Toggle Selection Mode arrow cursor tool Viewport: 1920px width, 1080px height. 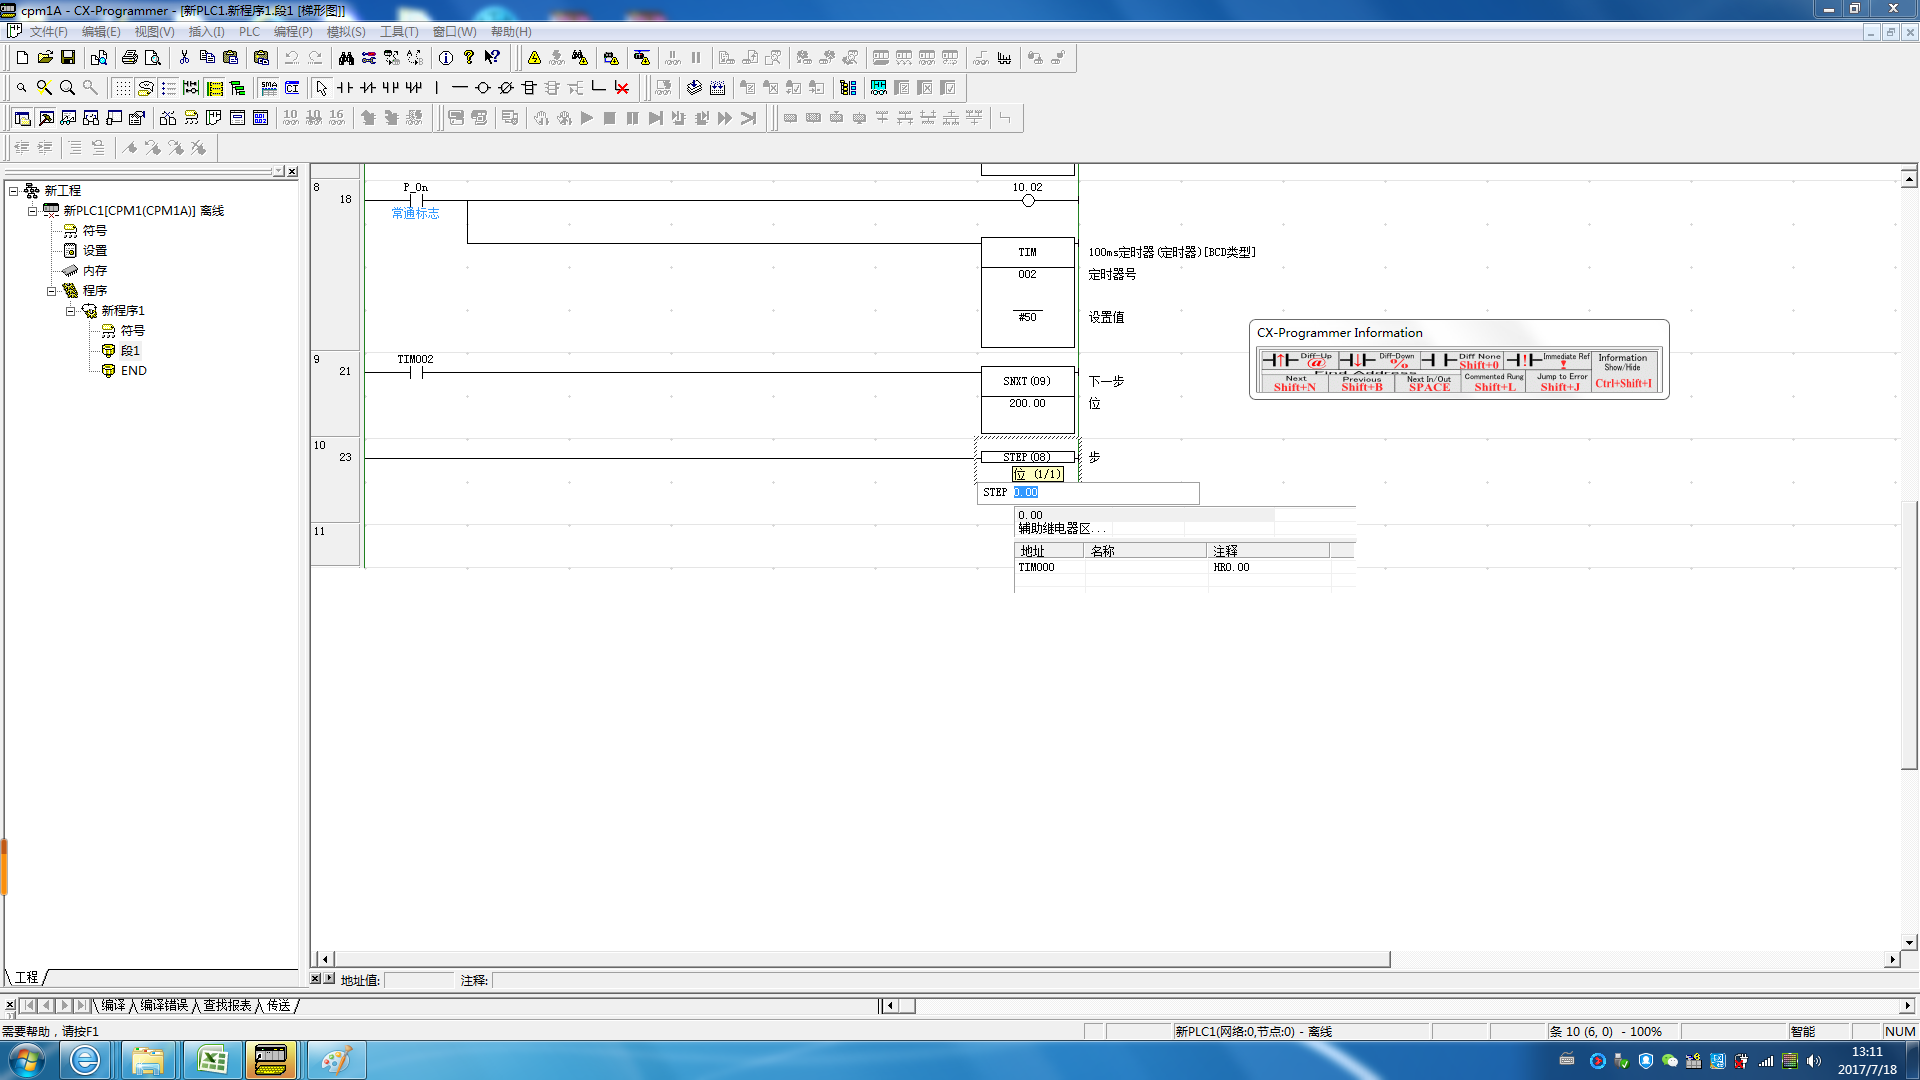322,88
